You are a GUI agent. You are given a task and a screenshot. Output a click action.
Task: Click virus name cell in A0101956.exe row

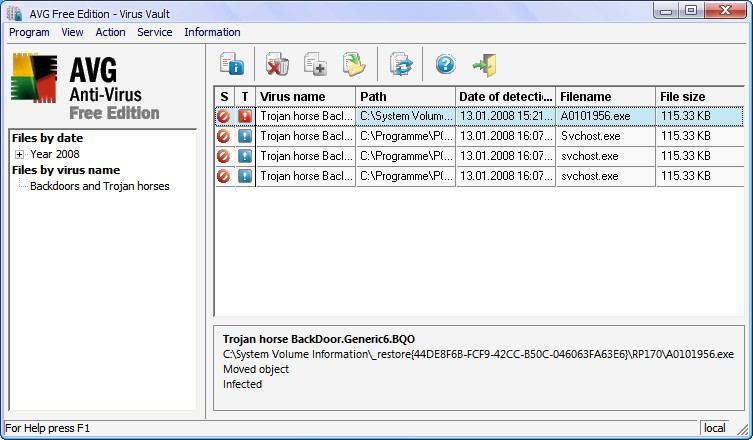[x=305, y=116]
